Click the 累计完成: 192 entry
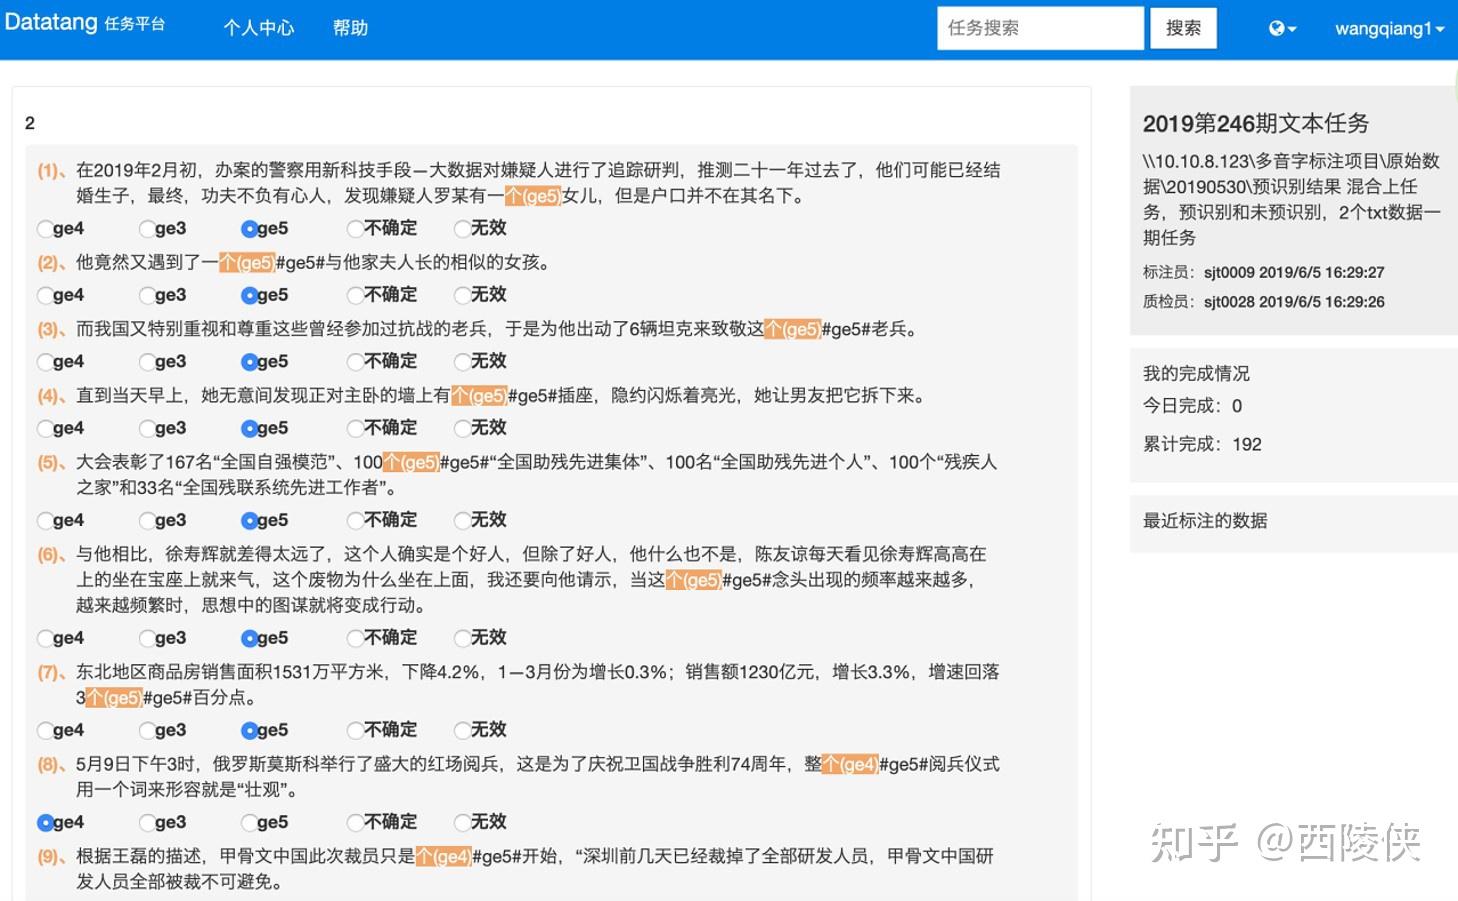 pyautogui.click(x=1202, y=444)
